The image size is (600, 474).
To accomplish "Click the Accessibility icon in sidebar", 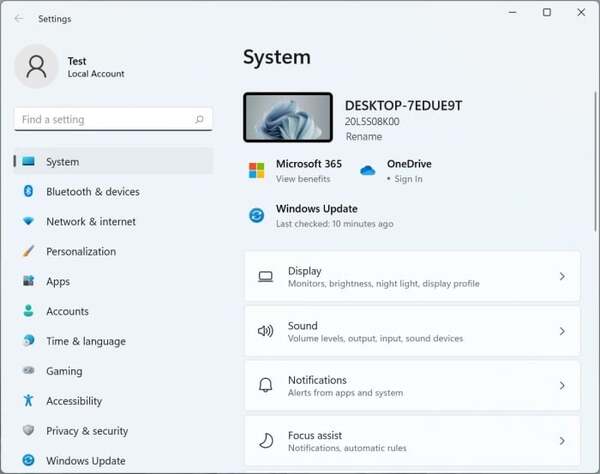I will 28,401.
